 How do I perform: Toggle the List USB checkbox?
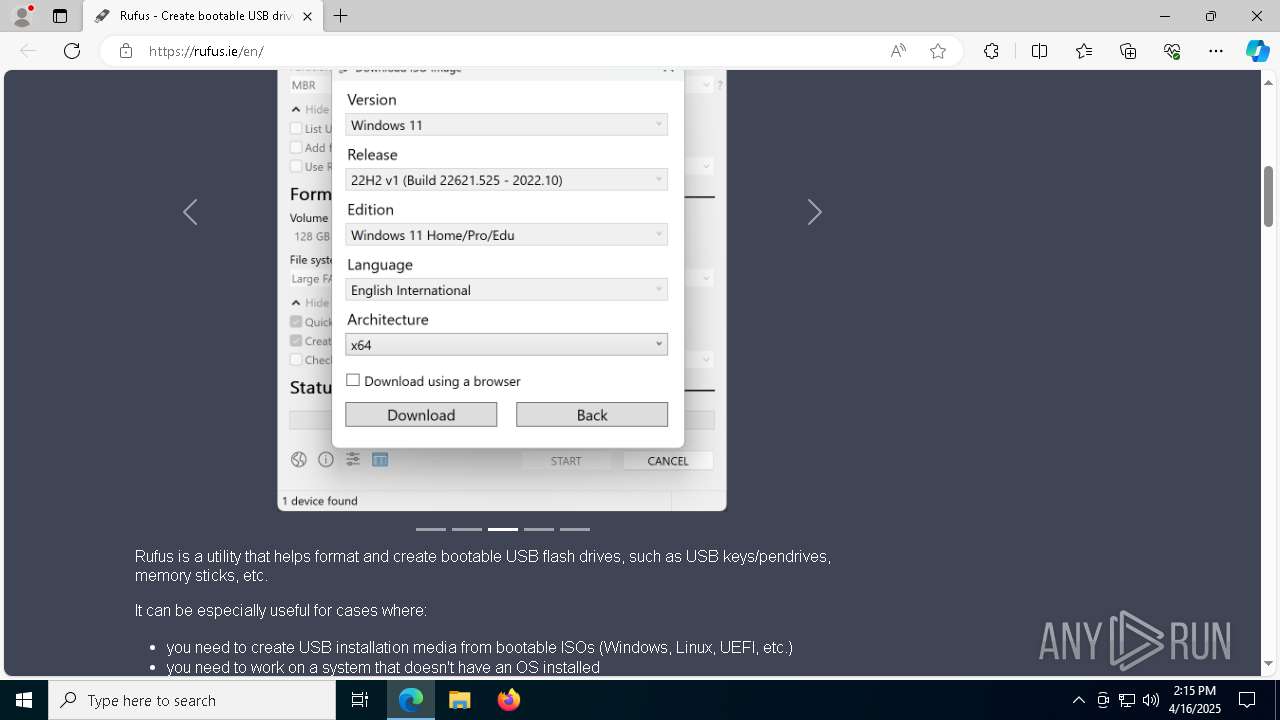pos(296,128)
